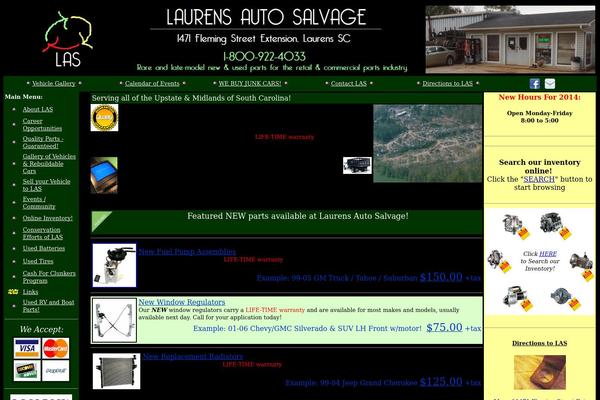Click HERE to search inventory

548,253
